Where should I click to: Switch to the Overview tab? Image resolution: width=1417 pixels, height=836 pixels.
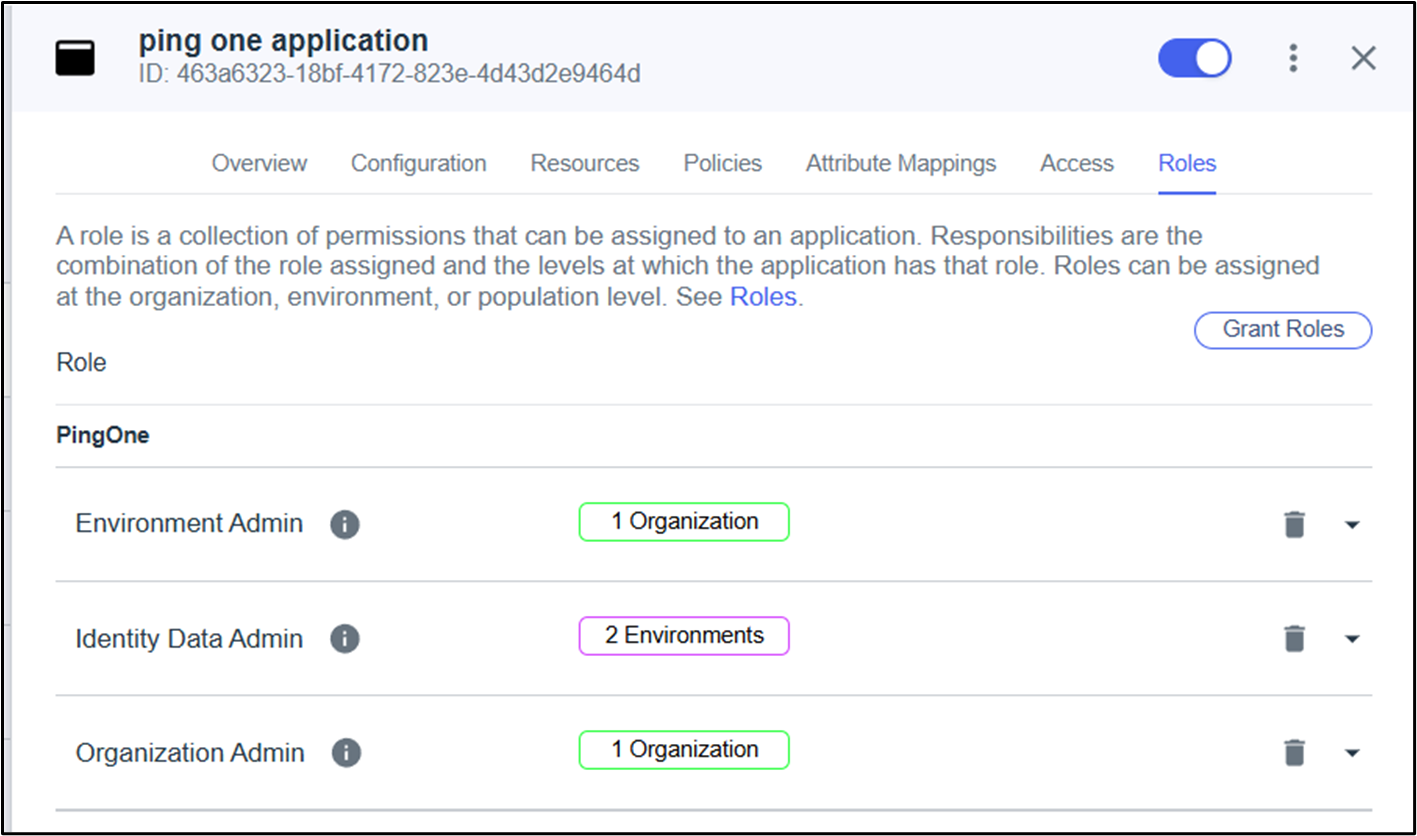pyautogui.click(x=259, y=163)
